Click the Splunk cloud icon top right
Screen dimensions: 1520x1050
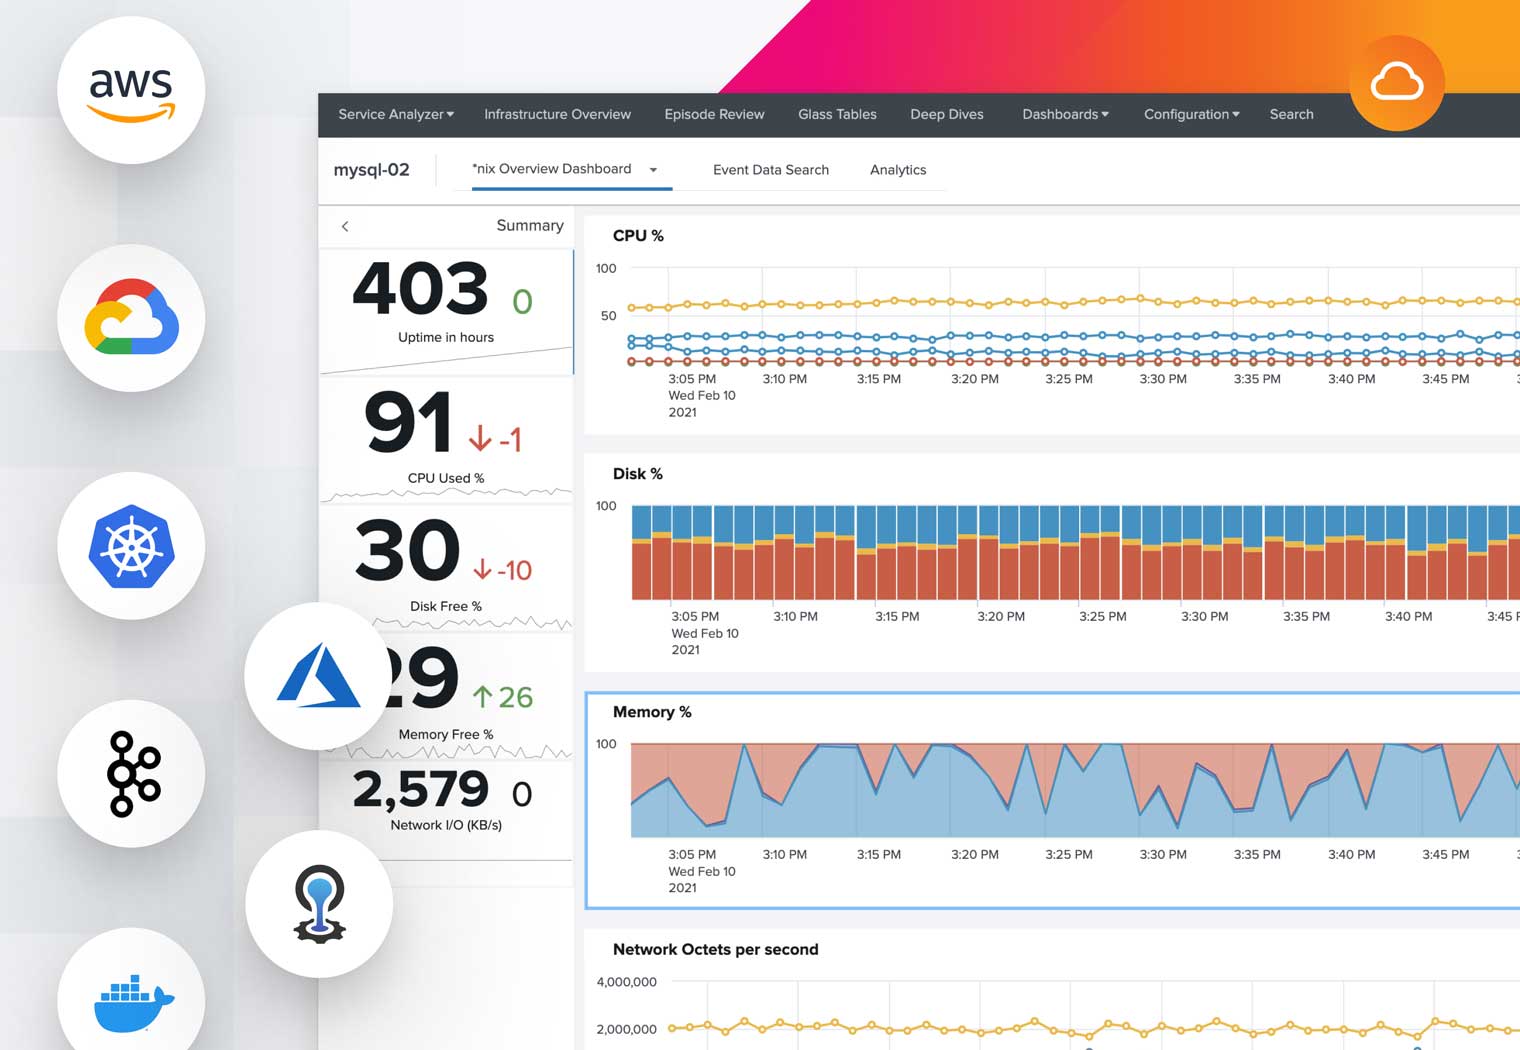[1397, 83]
